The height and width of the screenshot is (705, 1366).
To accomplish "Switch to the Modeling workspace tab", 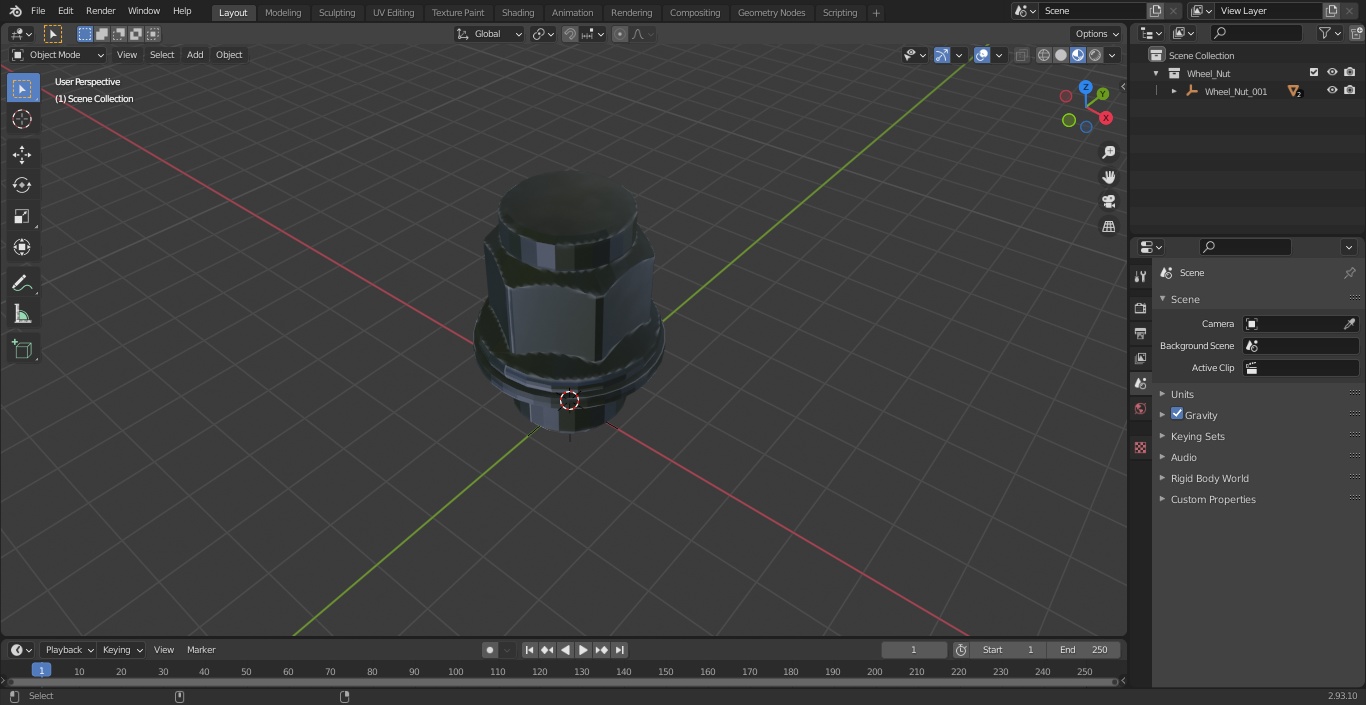I will point(283,12).
